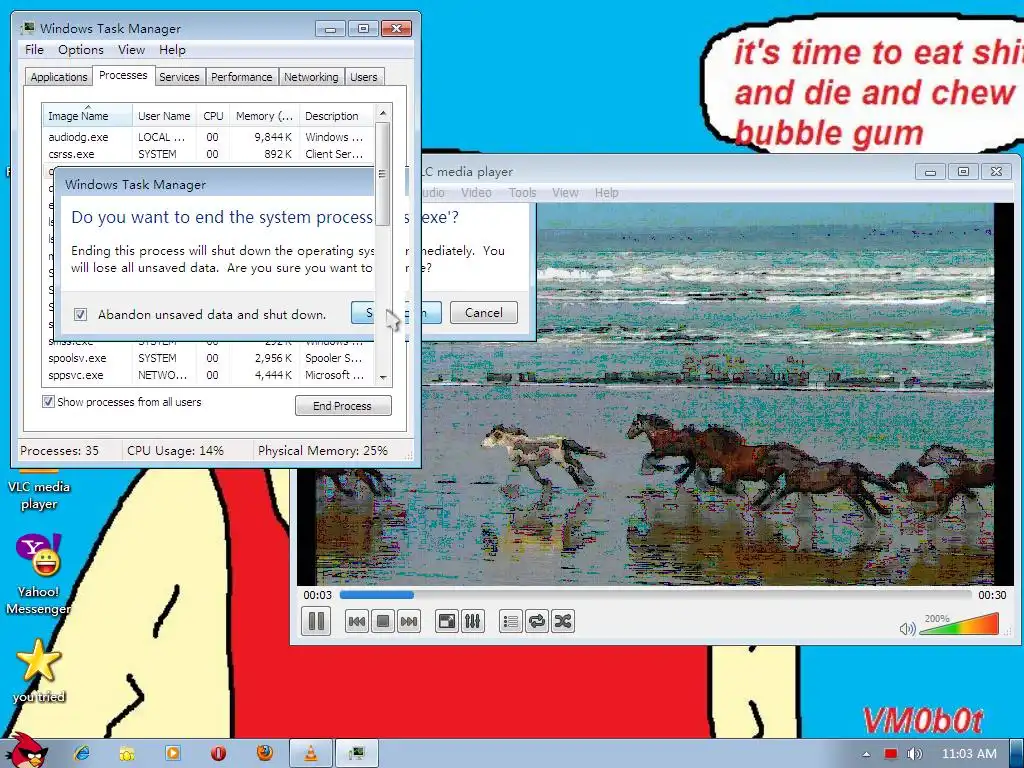The width and height of the screenshot is (1024, 768).
Task: Open Task Manager Options menu
Action: (x=81, y=50)
